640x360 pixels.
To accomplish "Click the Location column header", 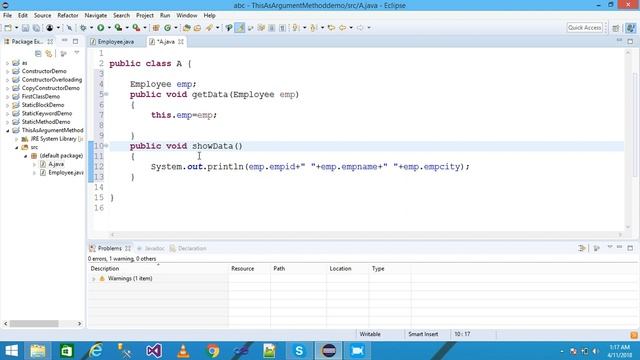I will tap(340, 269).
